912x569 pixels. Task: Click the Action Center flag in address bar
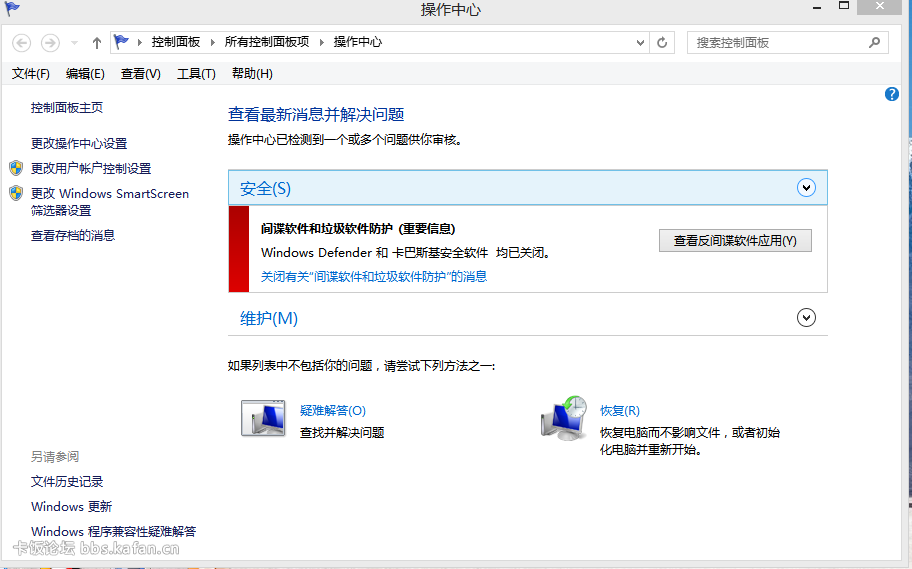coord(121,42)
